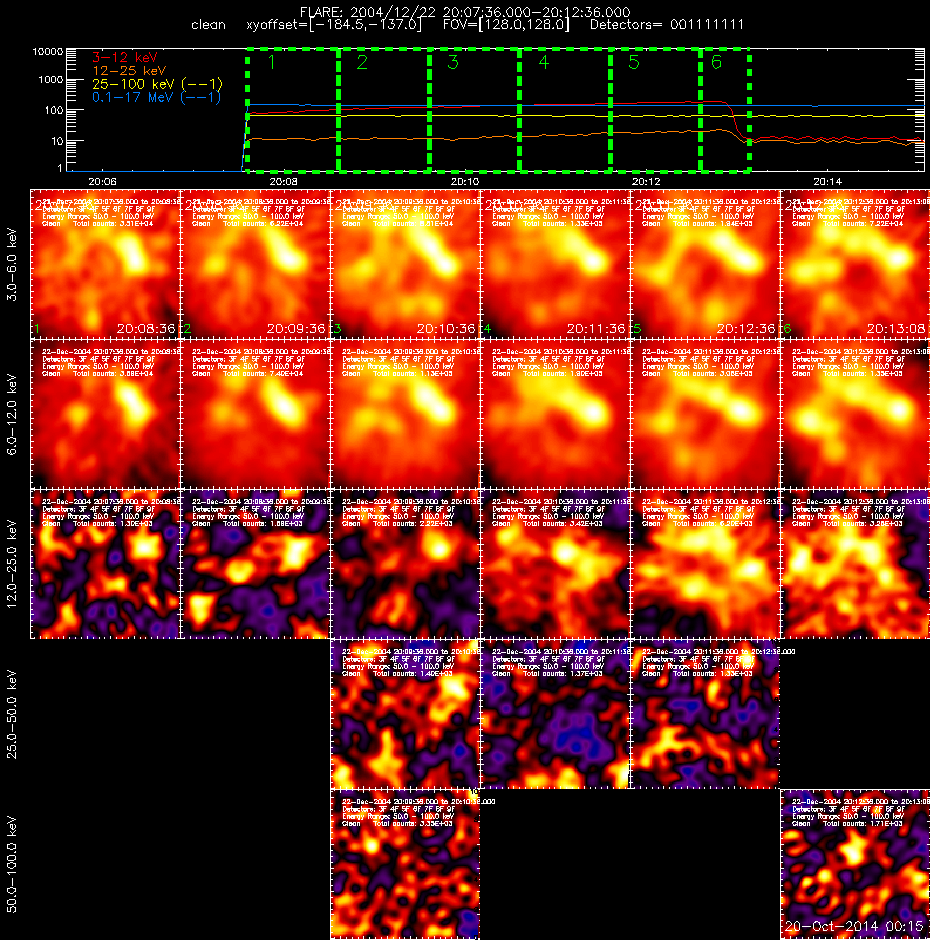Viewport: 930px width, 940px height.
Task: Click interval marker 4 in light curve
Action: [x=543, y=62]
